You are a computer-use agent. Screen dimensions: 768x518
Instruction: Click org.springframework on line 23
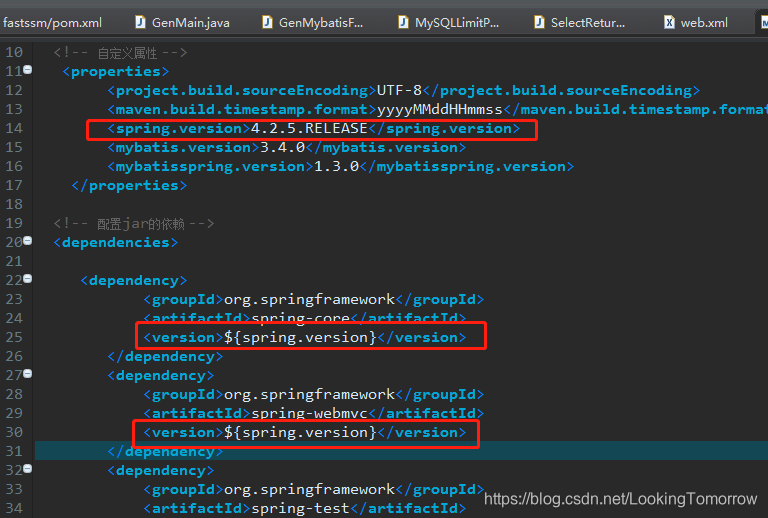point(309,299)
